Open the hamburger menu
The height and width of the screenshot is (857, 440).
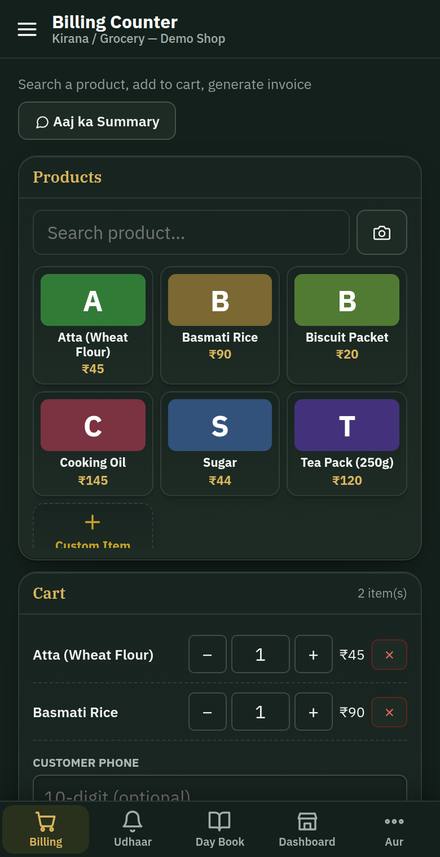click(x=27, y=30)
